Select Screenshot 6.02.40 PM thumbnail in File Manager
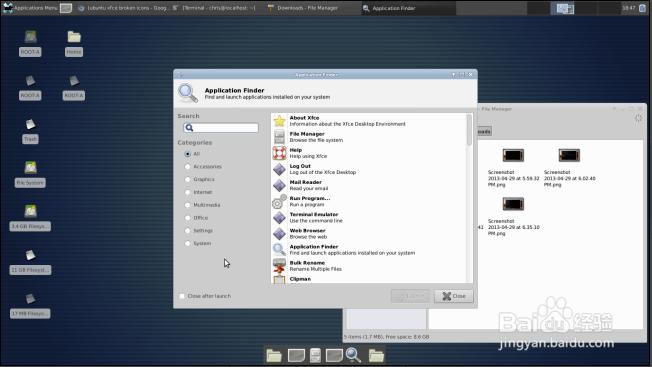Image resolution: width=652 pixels, height=367 pixels. point(569,155)
